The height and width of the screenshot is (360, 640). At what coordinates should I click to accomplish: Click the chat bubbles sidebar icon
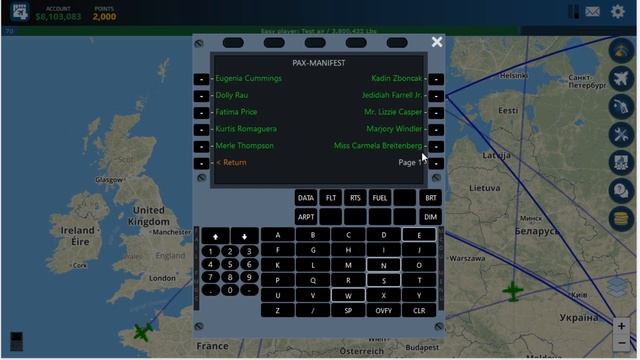click(621, 191)
